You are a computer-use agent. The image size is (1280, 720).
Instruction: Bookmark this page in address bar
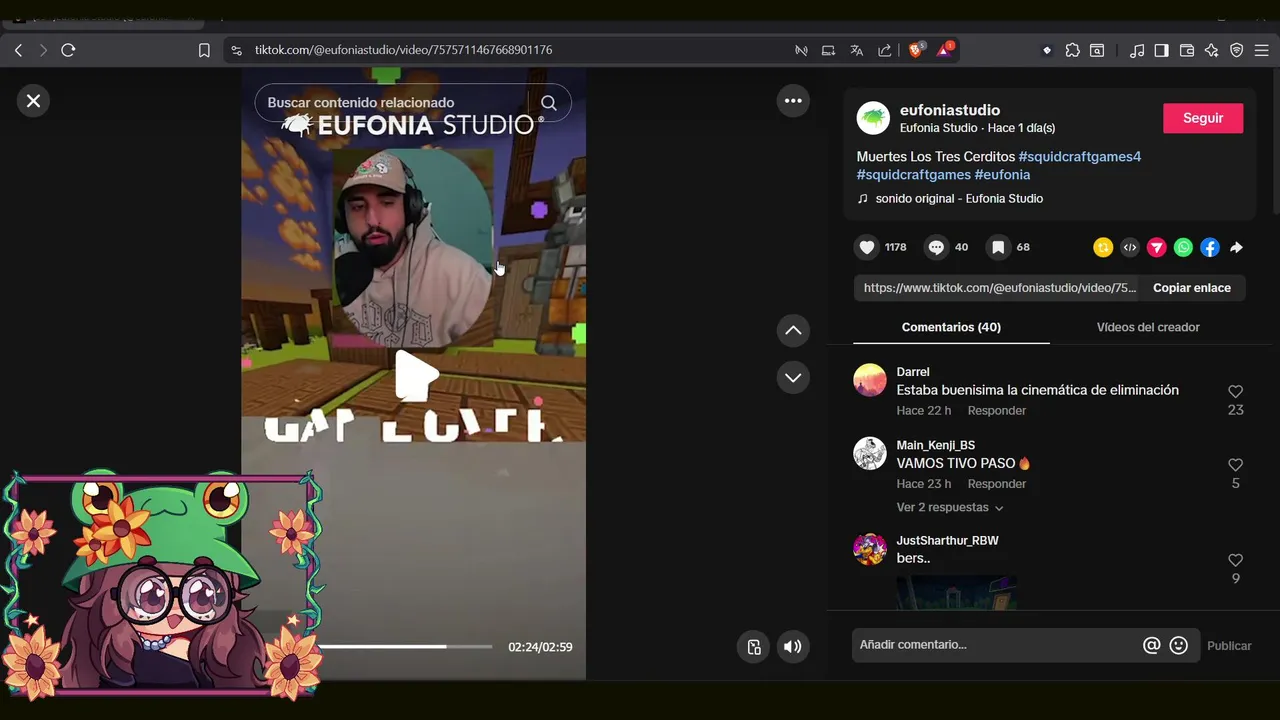pyautogui.click(x=204, y=50)
